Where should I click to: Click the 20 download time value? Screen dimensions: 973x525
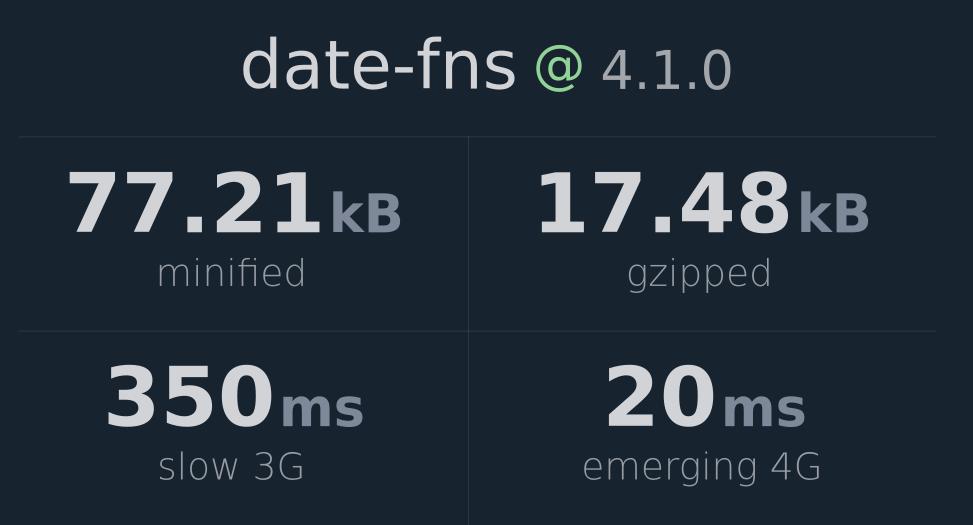tap(660, 397)
